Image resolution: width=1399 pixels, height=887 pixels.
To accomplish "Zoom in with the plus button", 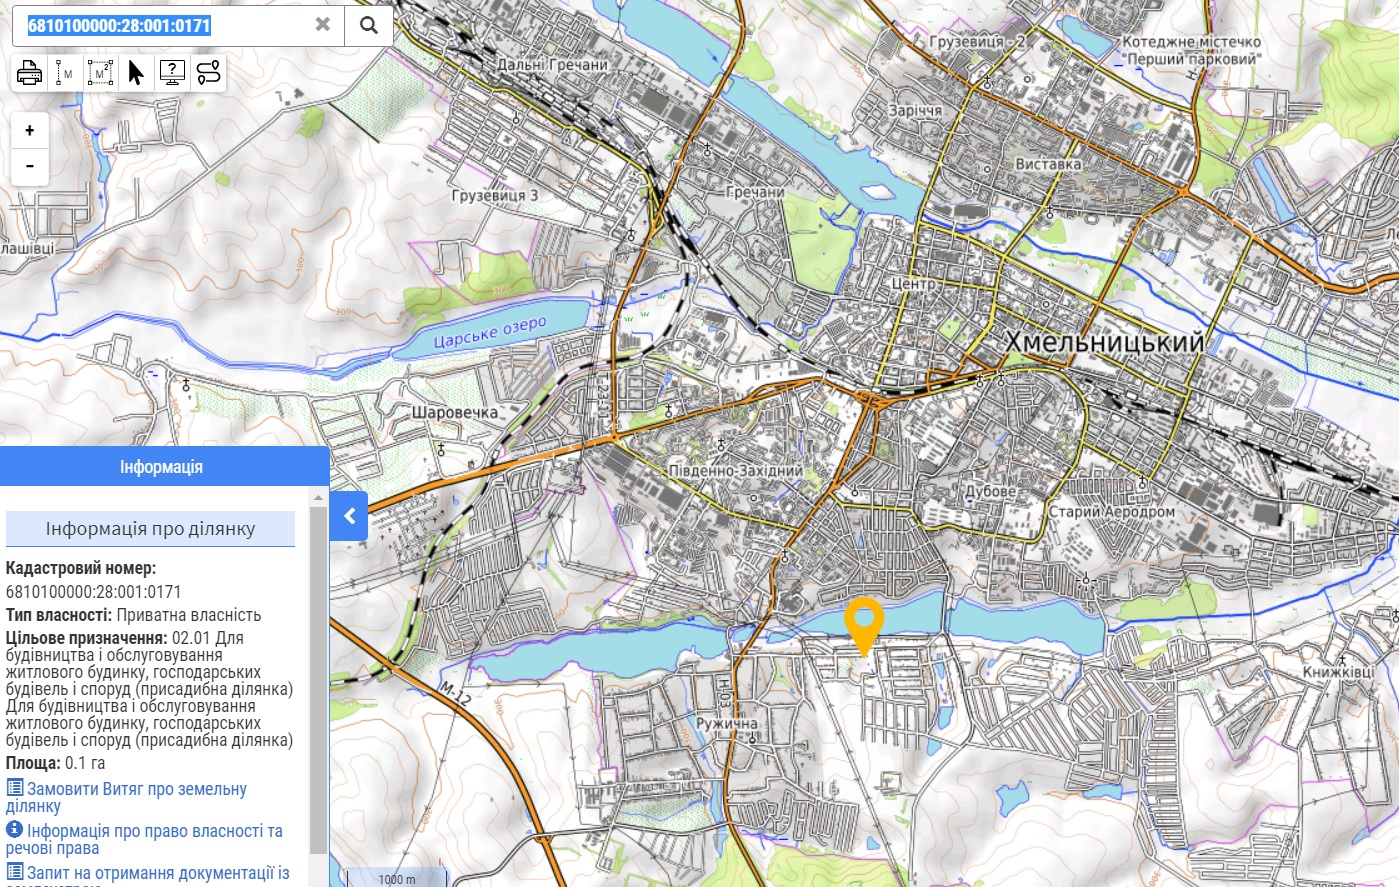I will (x=30, y=131).
